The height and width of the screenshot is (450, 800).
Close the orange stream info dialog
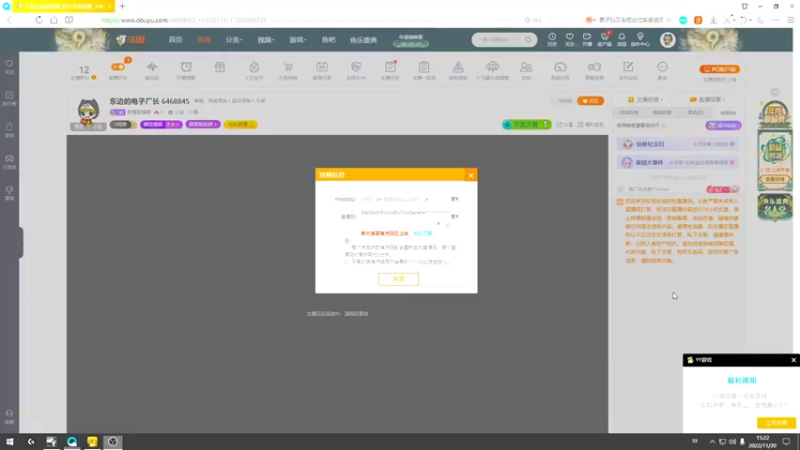[x=470, y=175]
